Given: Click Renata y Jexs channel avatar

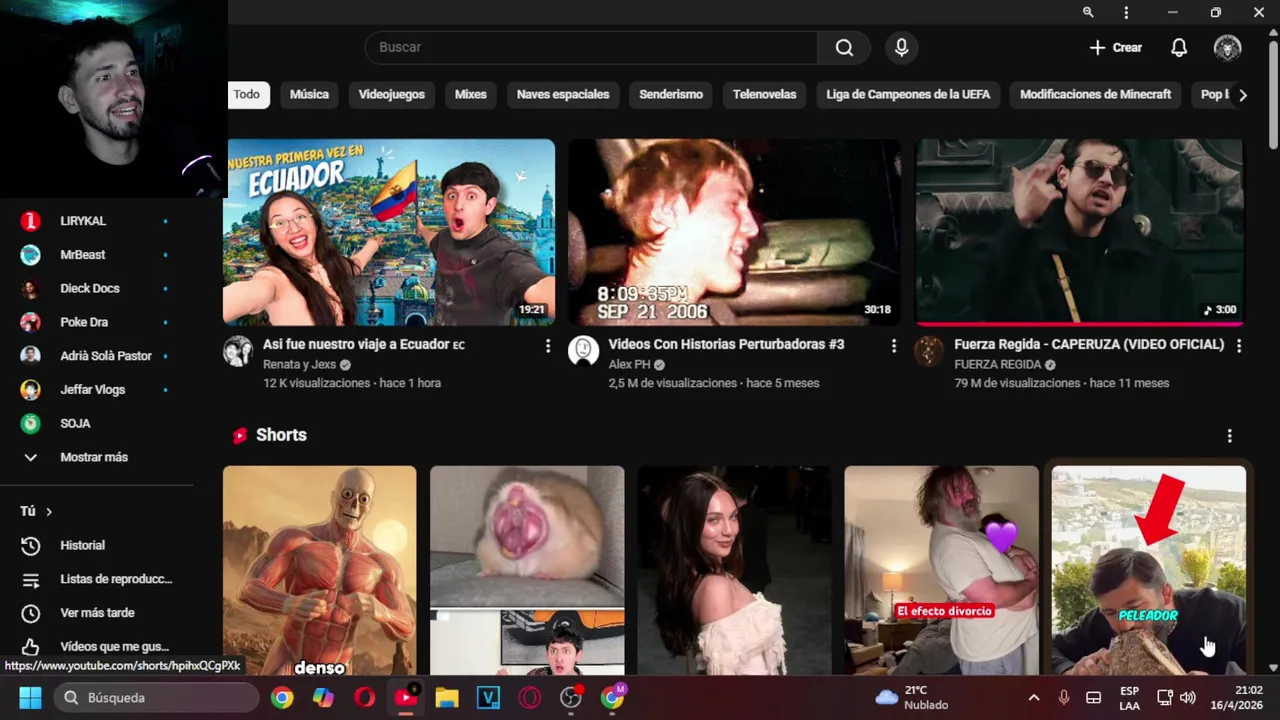Looking at the screenshot, I should pyautogui.click(x=238, y=351).
